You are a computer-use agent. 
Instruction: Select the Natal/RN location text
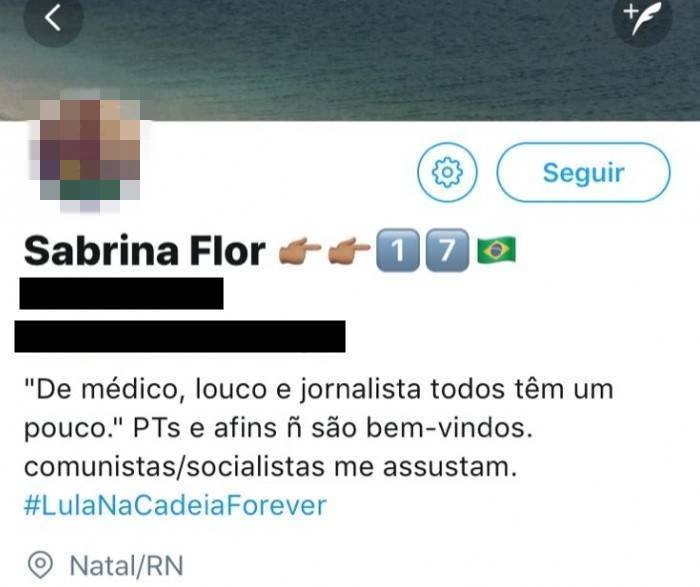tap(127, 566)
